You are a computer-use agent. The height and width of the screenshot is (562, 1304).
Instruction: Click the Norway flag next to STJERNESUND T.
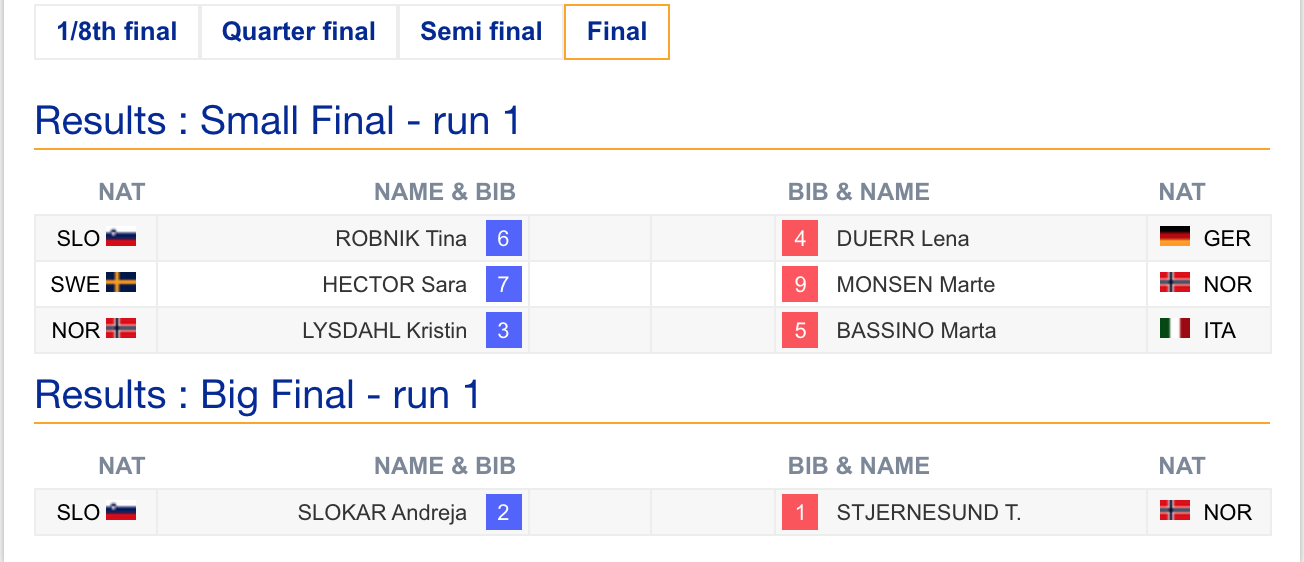click(1175, 511)
